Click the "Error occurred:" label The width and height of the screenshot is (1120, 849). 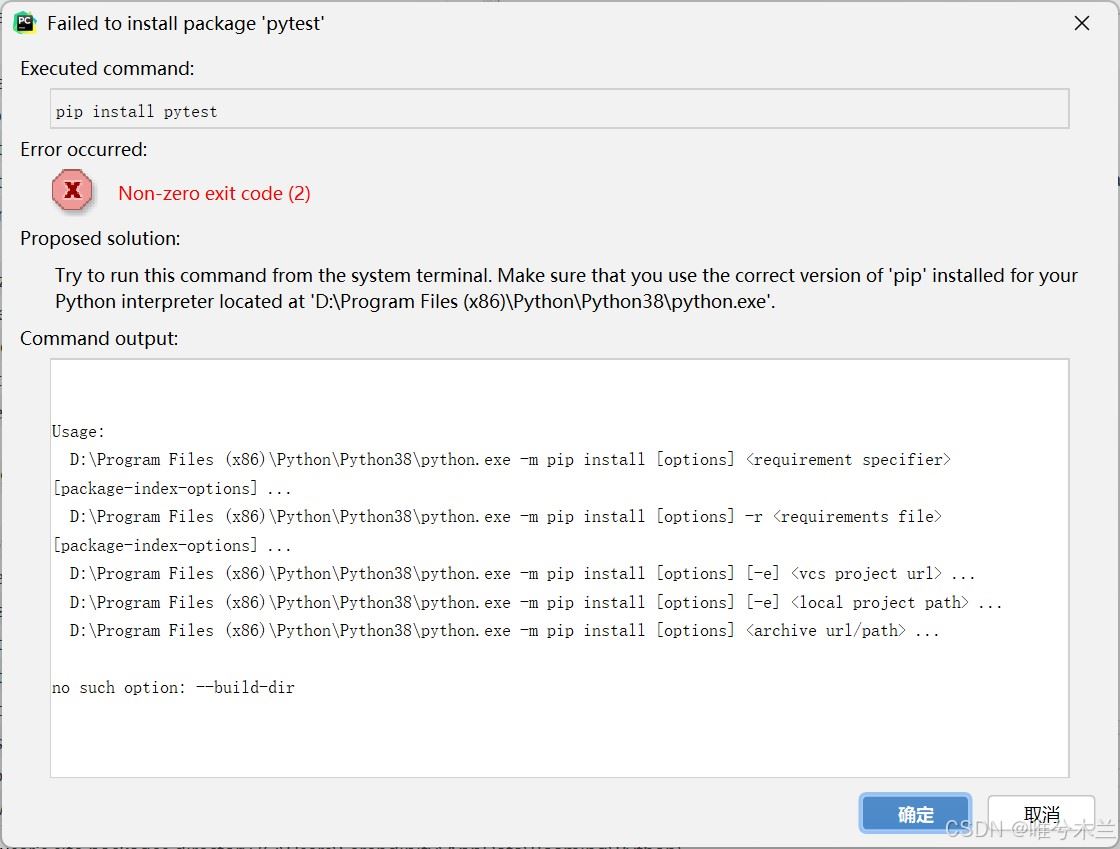[x=84, y=150]
